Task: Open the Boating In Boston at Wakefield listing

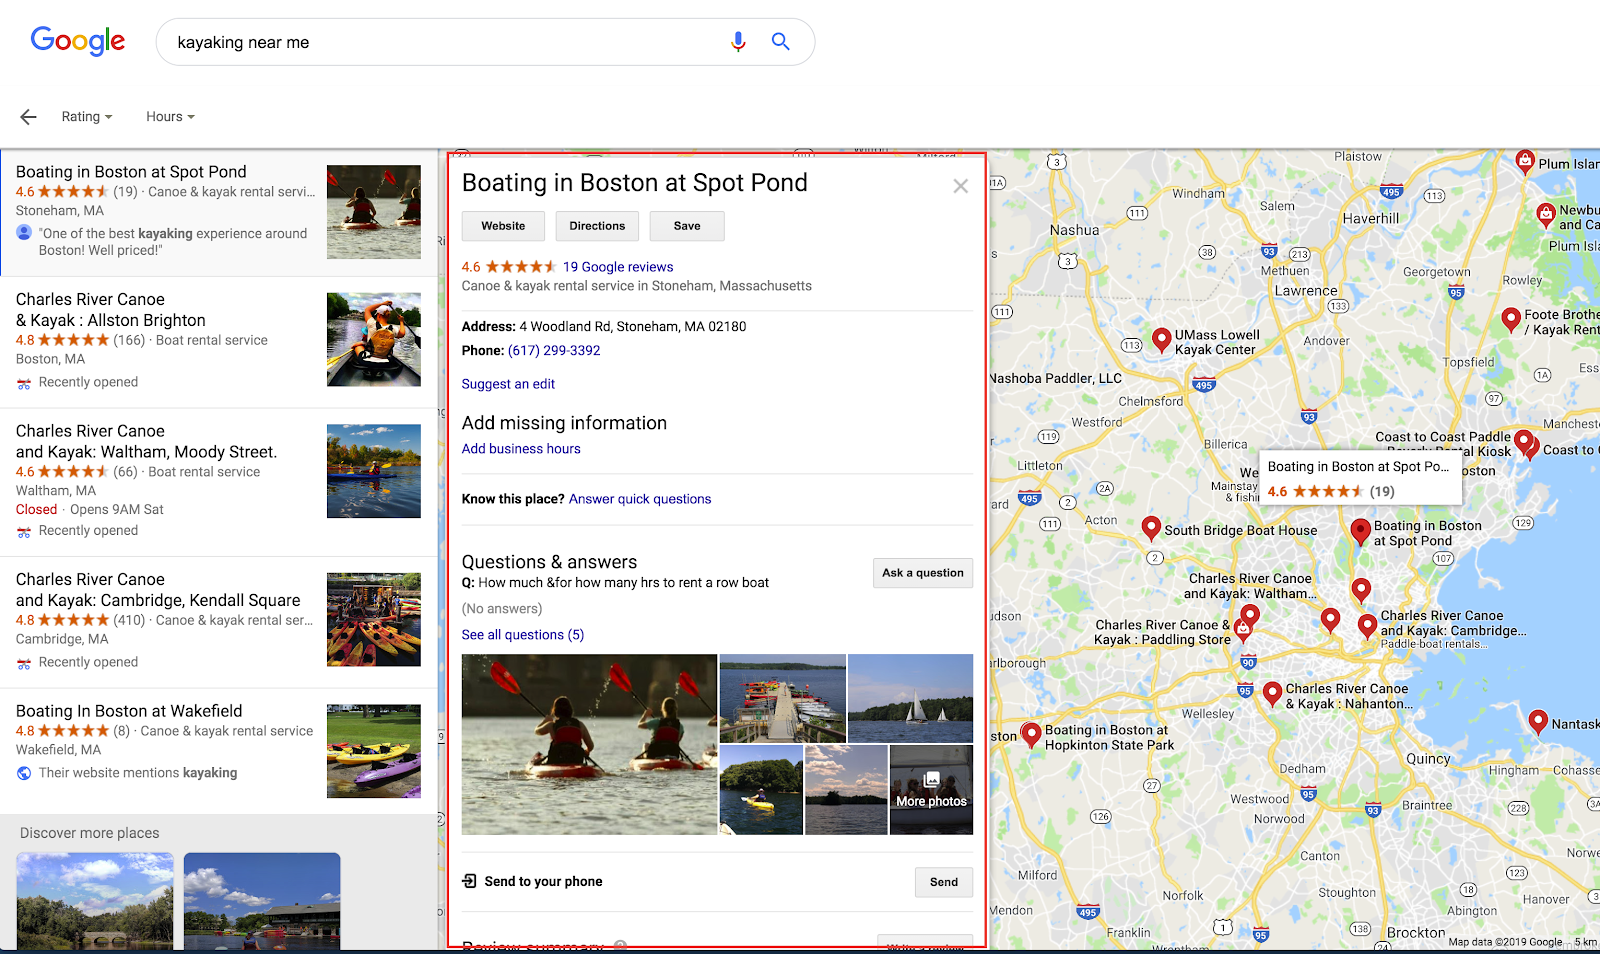Action: tap(219, 751)
